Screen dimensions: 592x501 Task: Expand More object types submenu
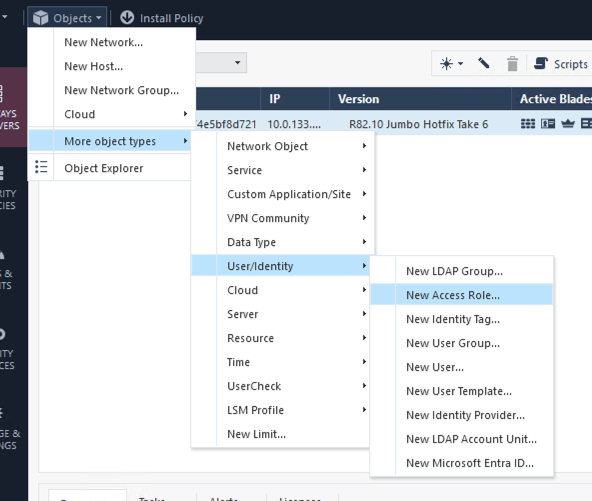(109, 141)
